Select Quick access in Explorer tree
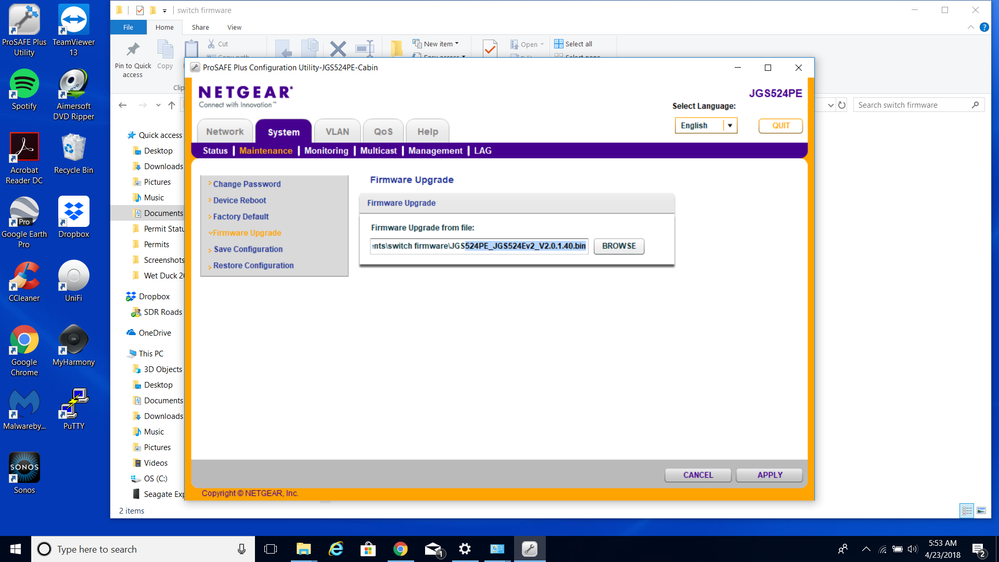999x562 pixels. 154,135
